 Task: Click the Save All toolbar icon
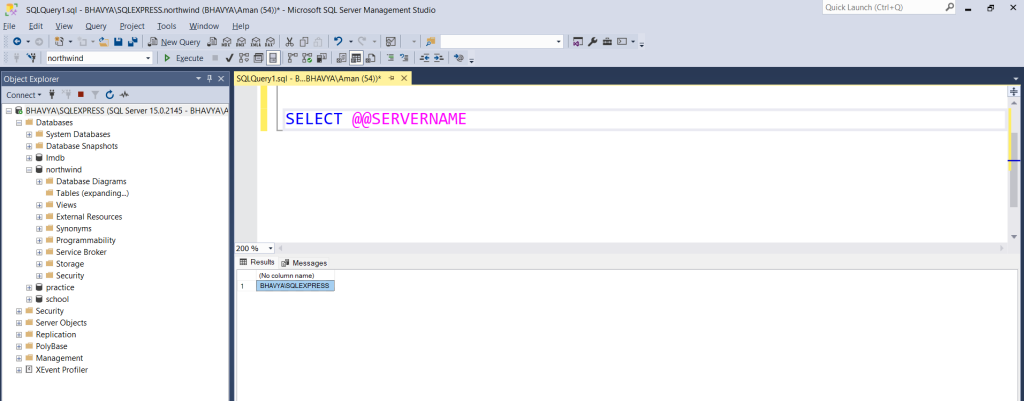pyautogui.click(x=133, y=42)
